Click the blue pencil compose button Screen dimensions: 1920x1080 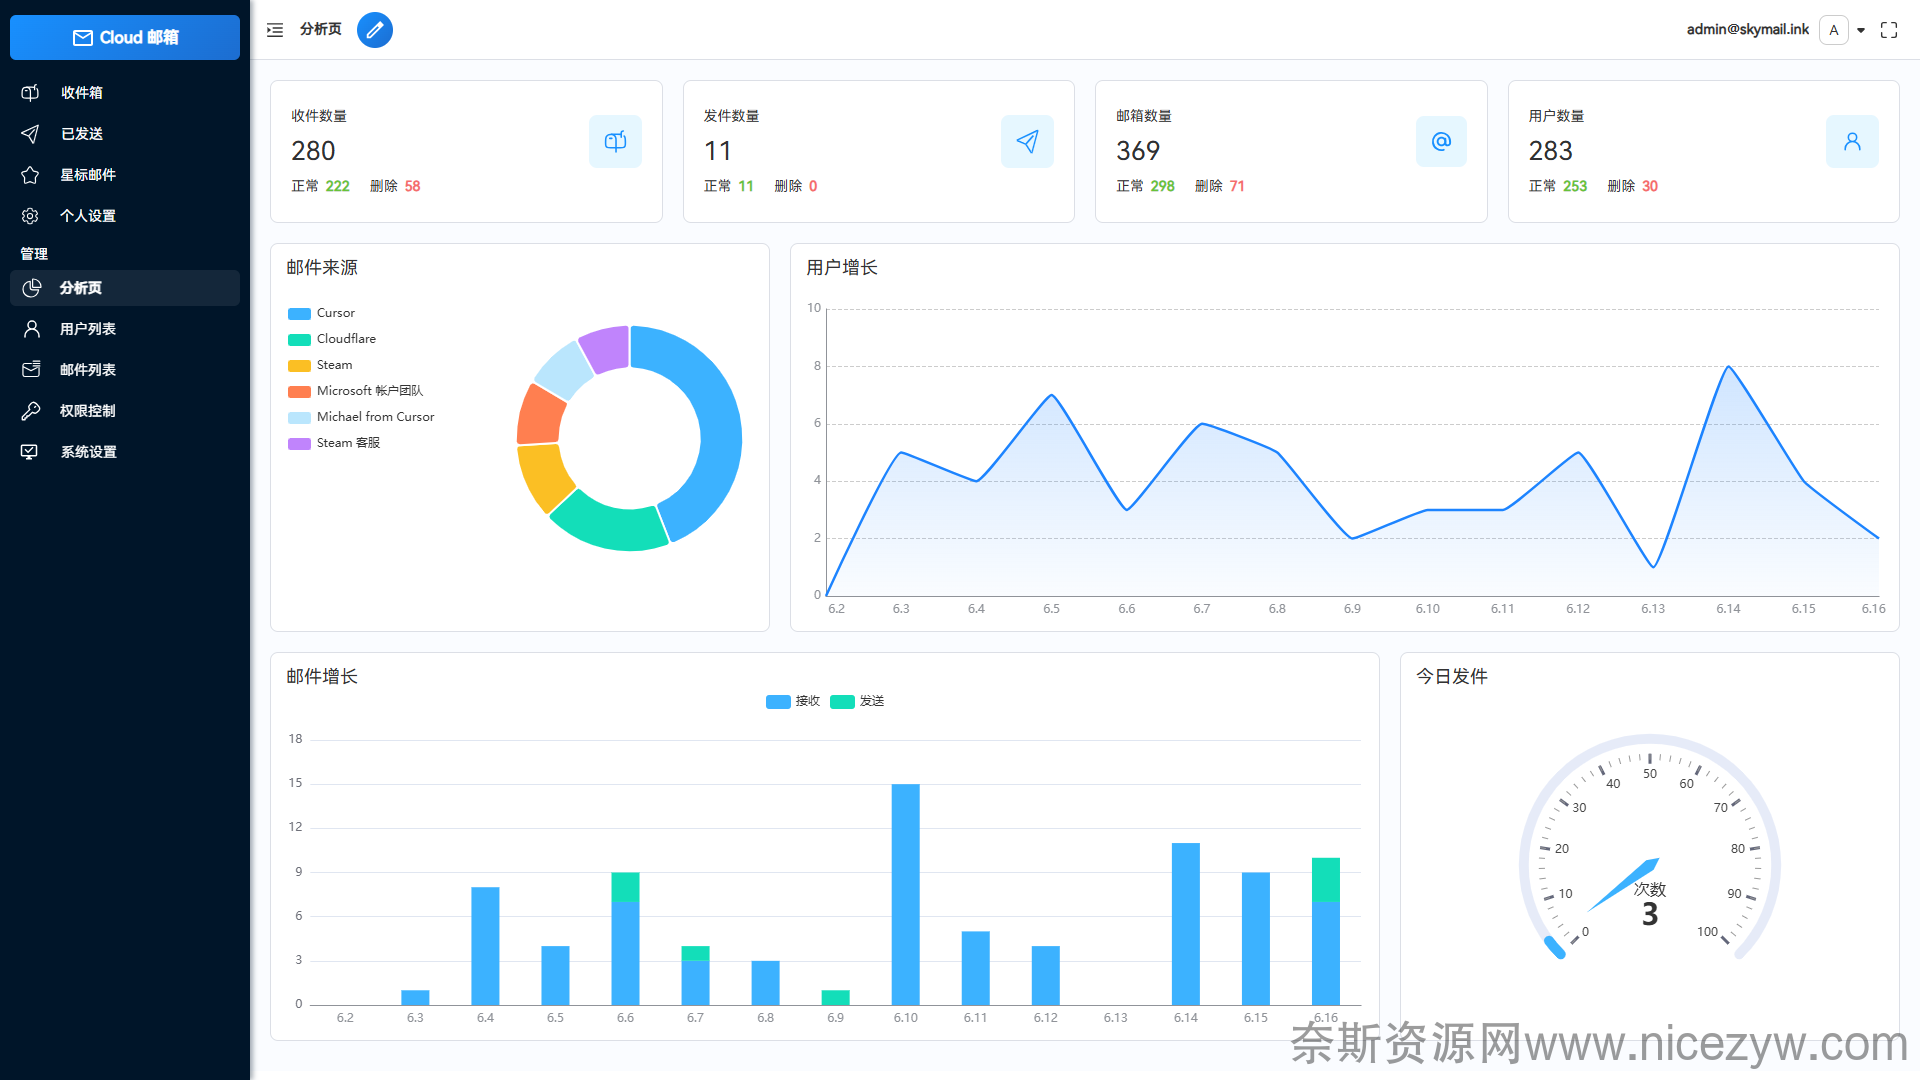(375, 30)
